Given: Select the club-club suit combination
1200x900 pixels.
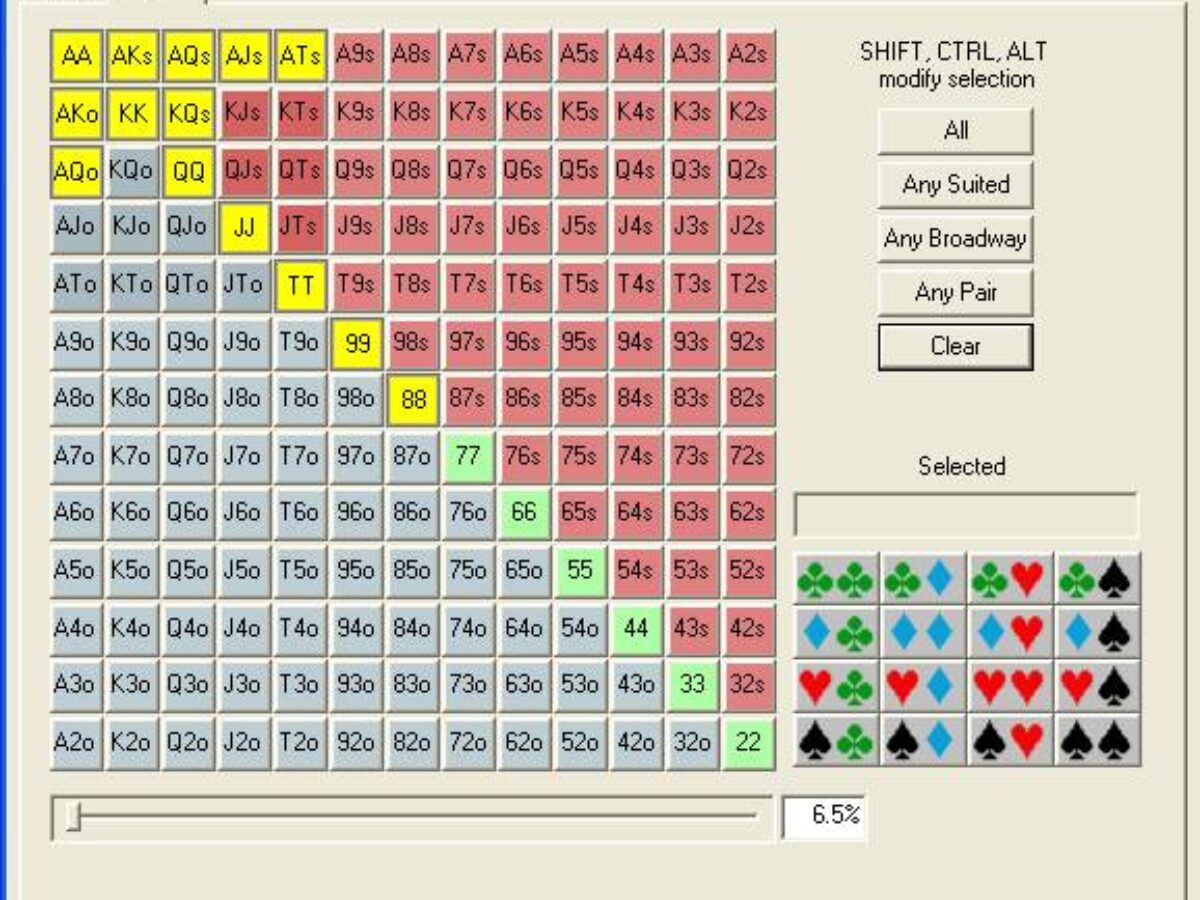Looking at the screenshot, I should [x=836, y=579].
